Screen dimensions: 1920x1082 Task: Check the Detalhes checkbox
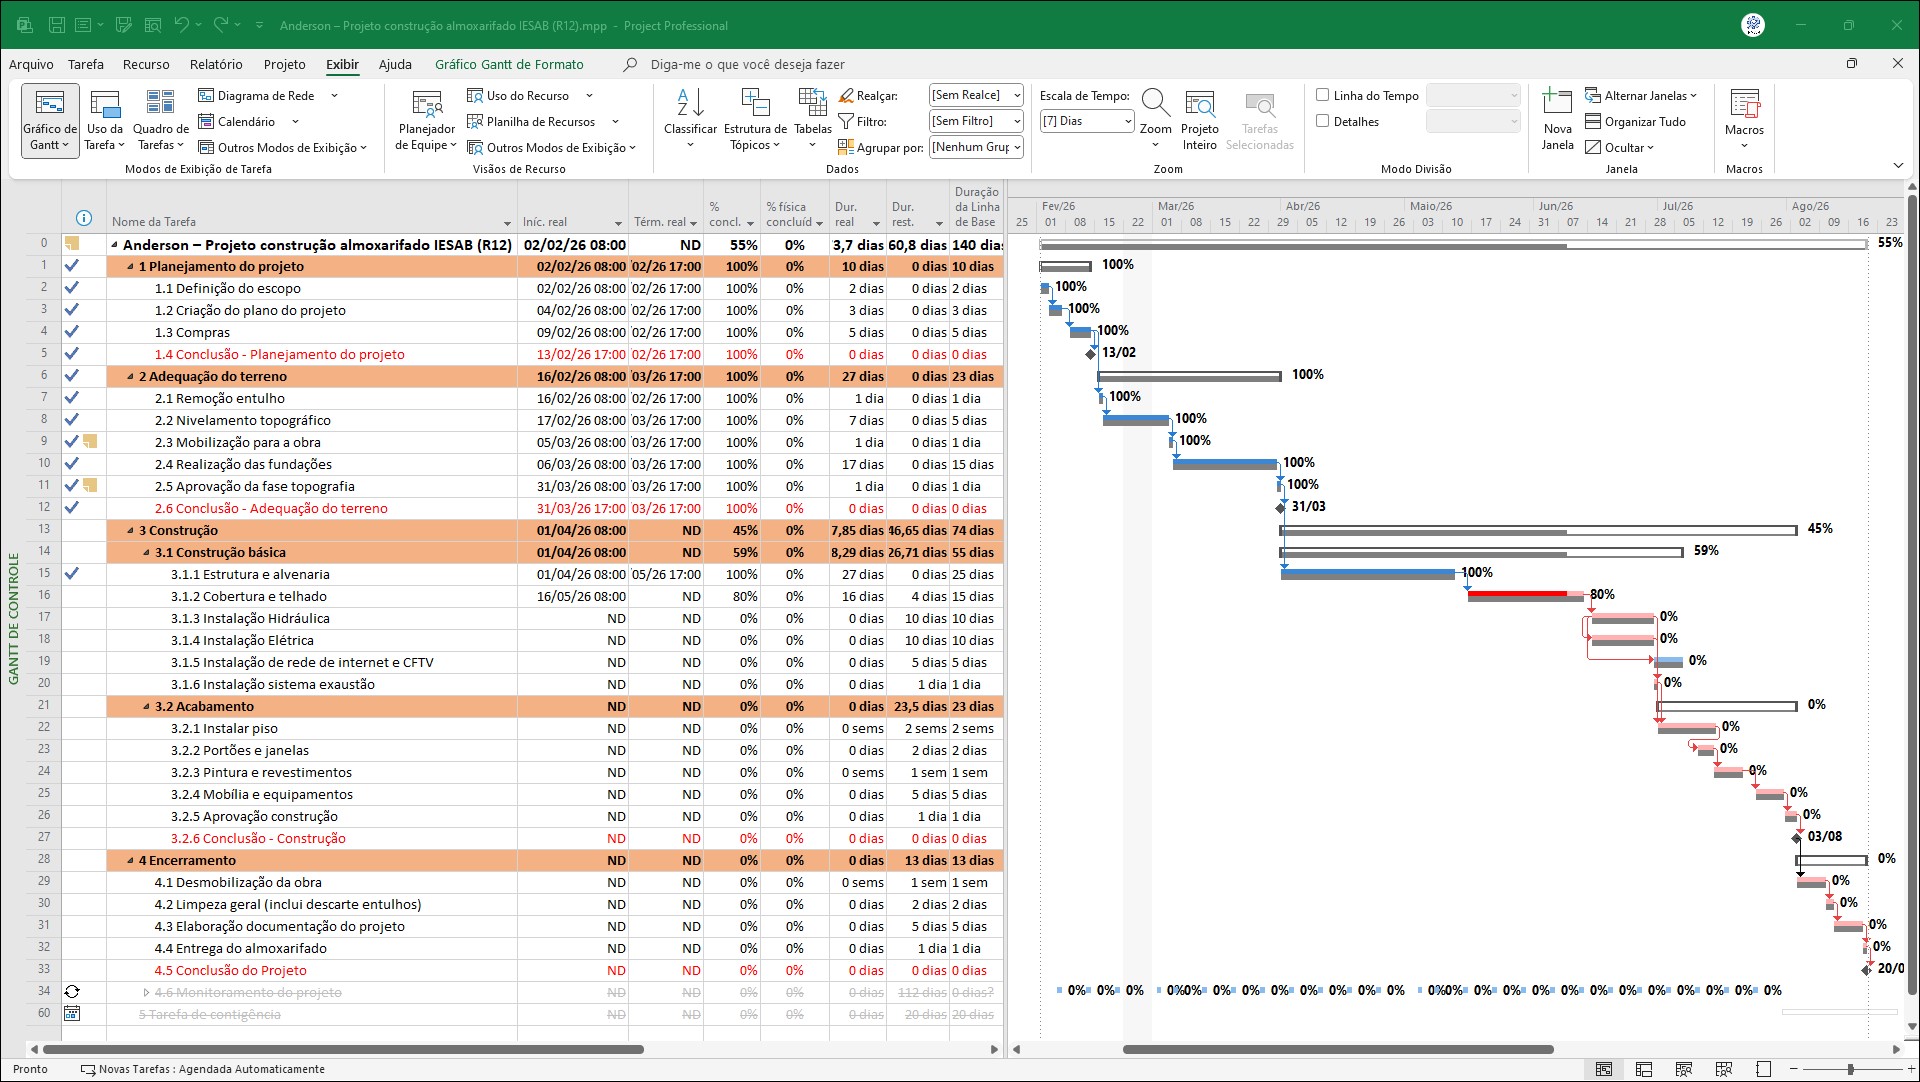pyautogui.click(x=1323, y=121)
